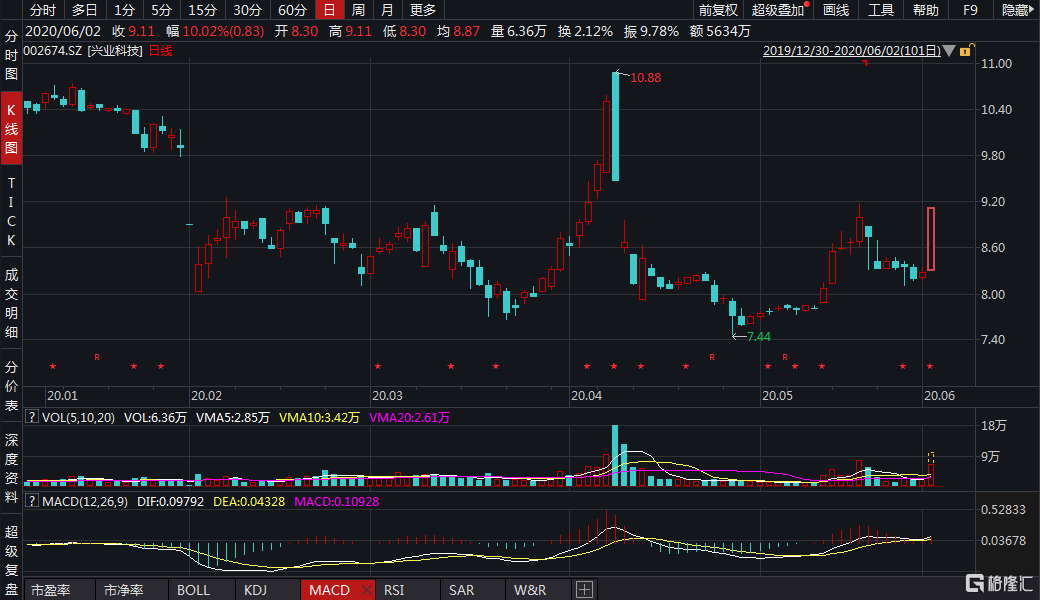Select the 周 weekly period tab
This screenshot has height=600, width=1040.
tap(358, 10)
